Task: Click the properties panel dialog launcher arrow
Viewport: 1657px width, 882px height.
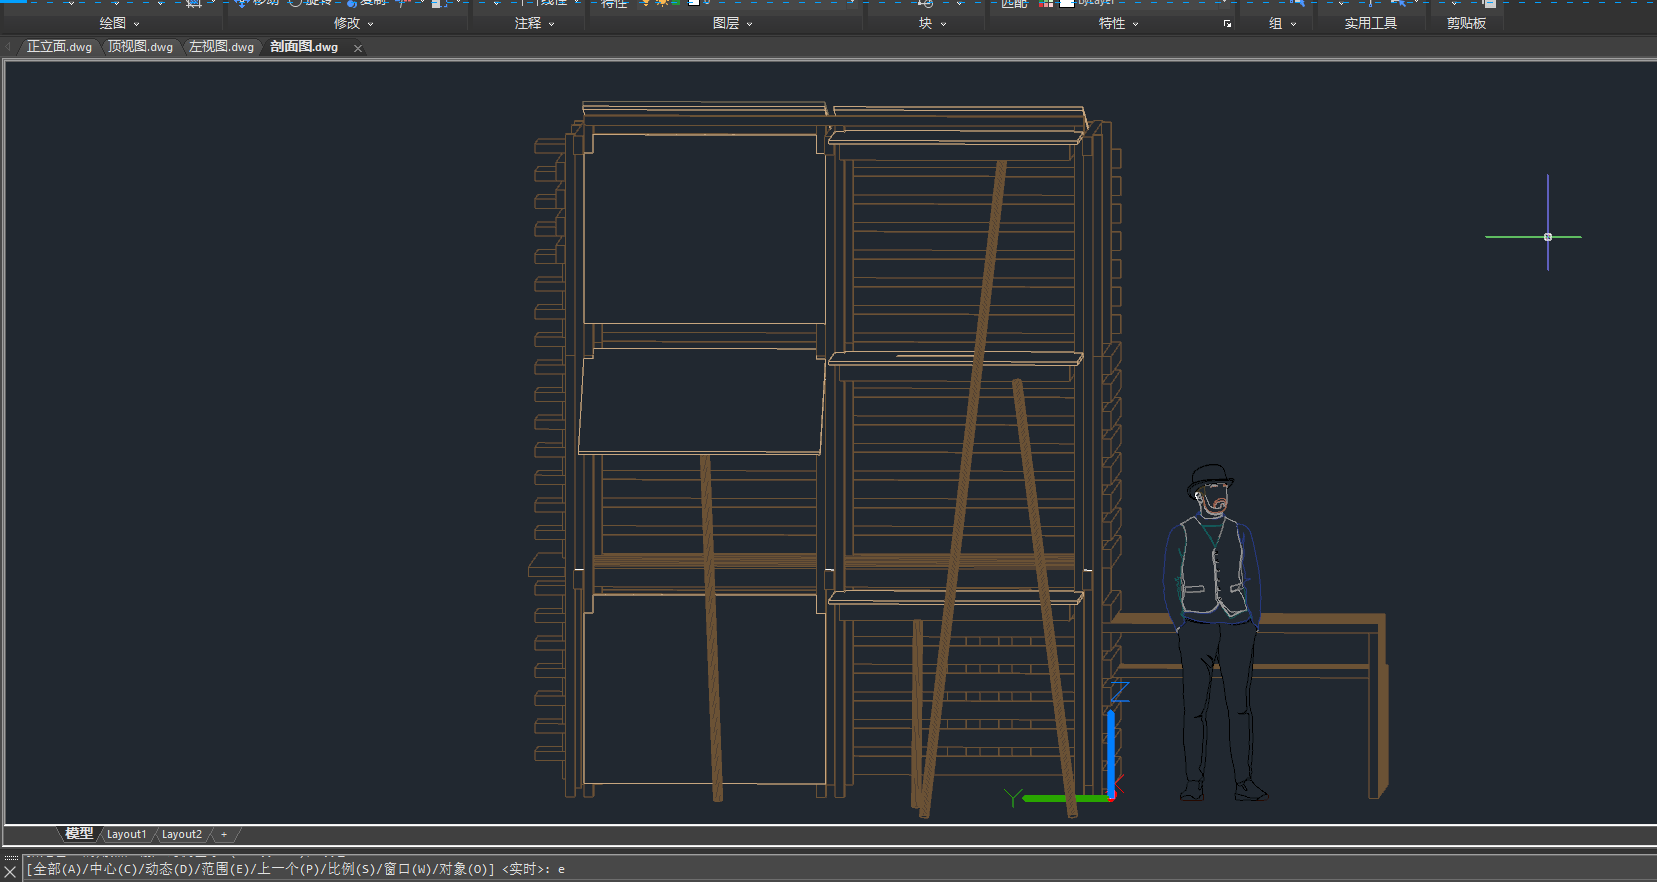Action: [x=1227, y=24]
